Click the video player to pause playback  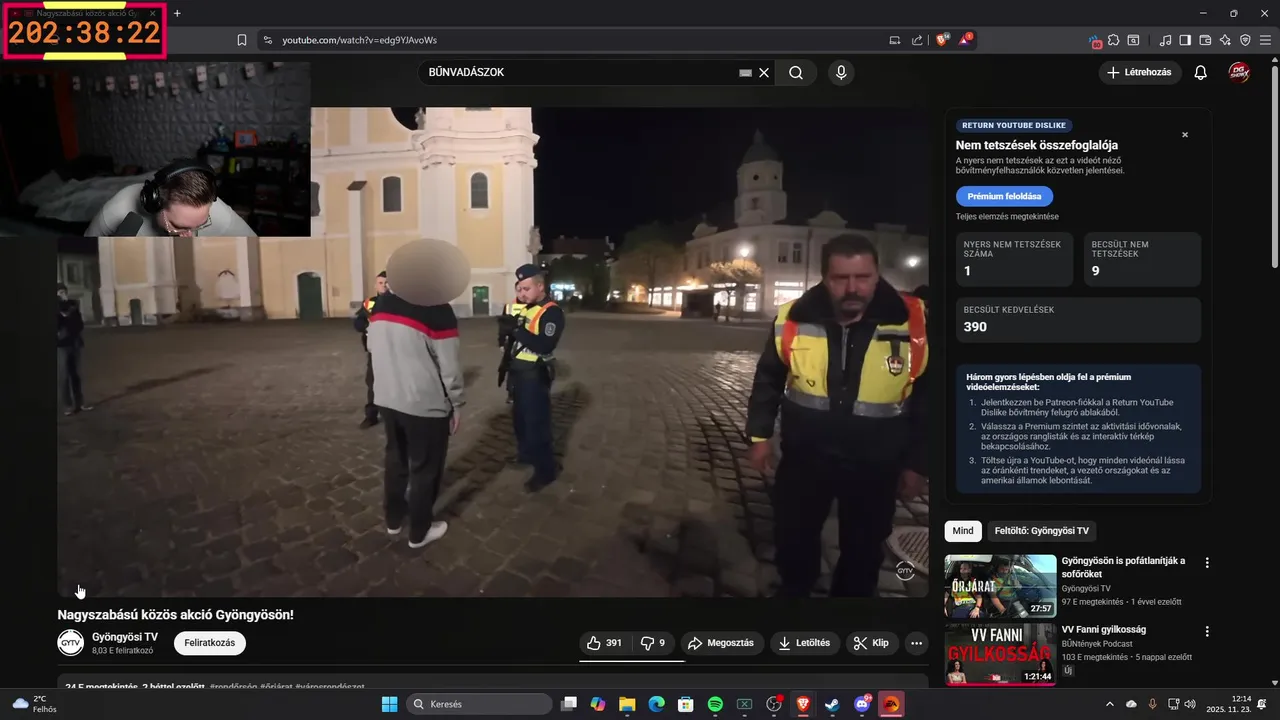pos(493,352)
